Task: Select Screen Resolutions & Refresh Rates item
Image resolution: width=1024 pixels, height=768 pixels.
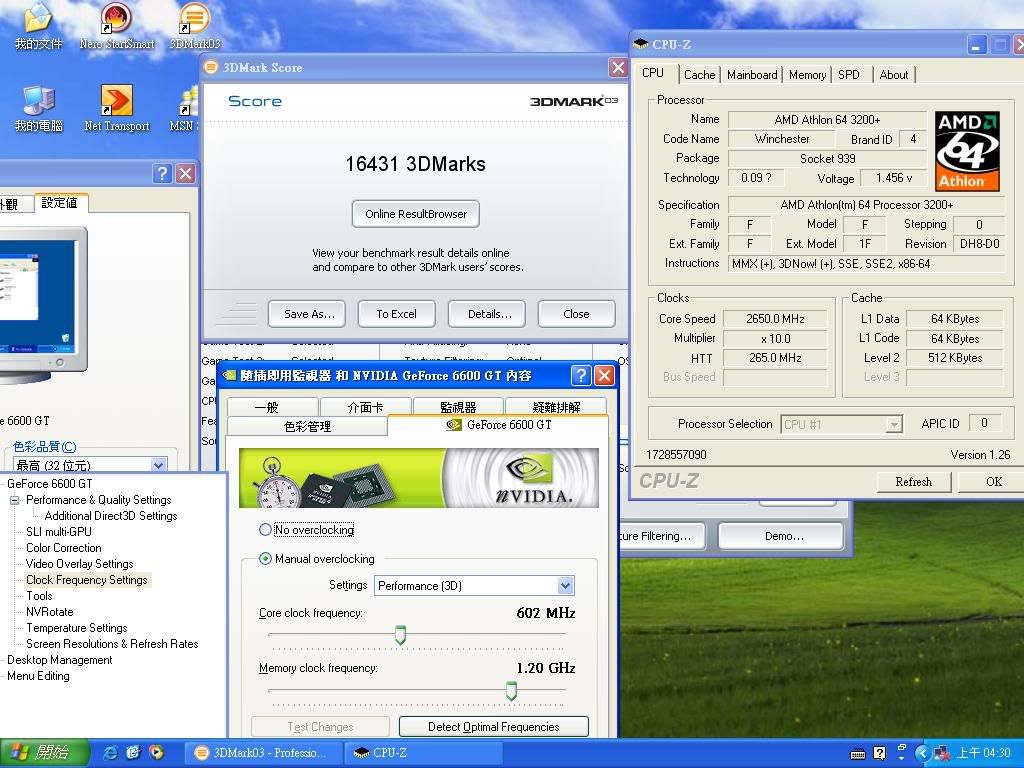Action: pyautogui.click(x=112, y=644)
